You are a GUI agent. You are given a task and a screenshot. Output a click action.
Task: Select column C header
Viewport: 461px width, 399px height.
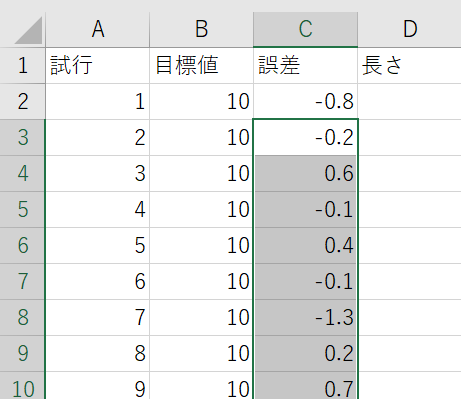(x=305, y=29)
